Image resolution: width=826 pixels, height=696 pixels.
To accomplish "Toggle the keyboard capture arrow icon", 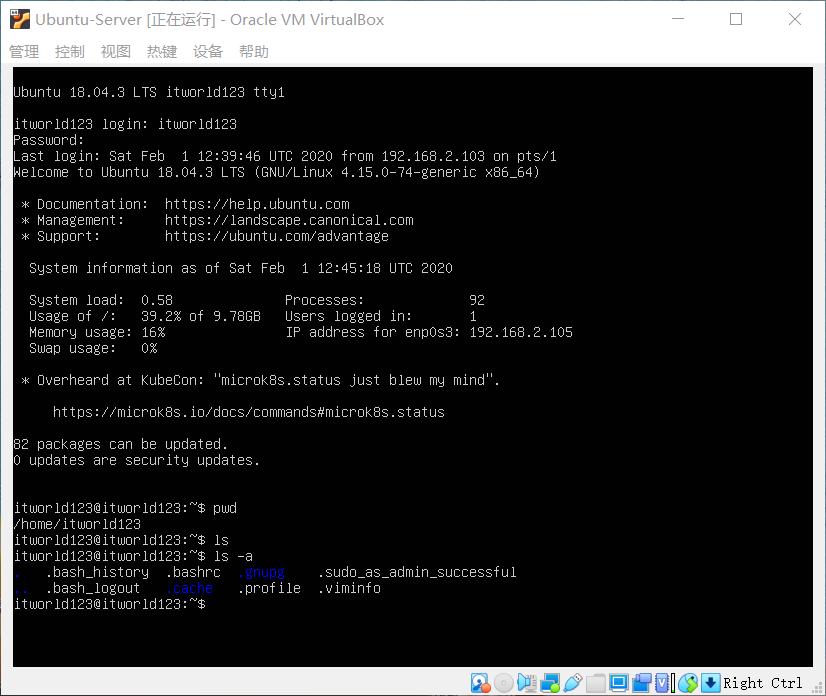I will (x=710, y=682).
